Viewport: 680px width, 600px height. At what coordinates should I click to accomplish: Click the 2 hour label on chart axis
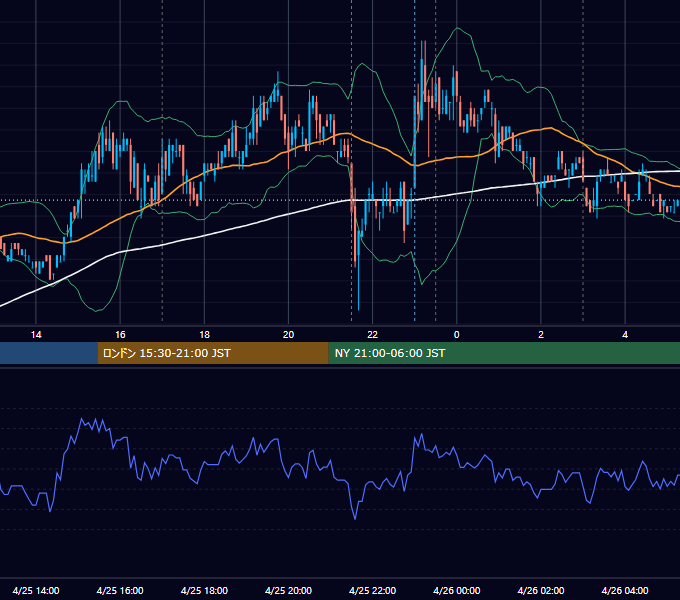click(x=541, y=335)
